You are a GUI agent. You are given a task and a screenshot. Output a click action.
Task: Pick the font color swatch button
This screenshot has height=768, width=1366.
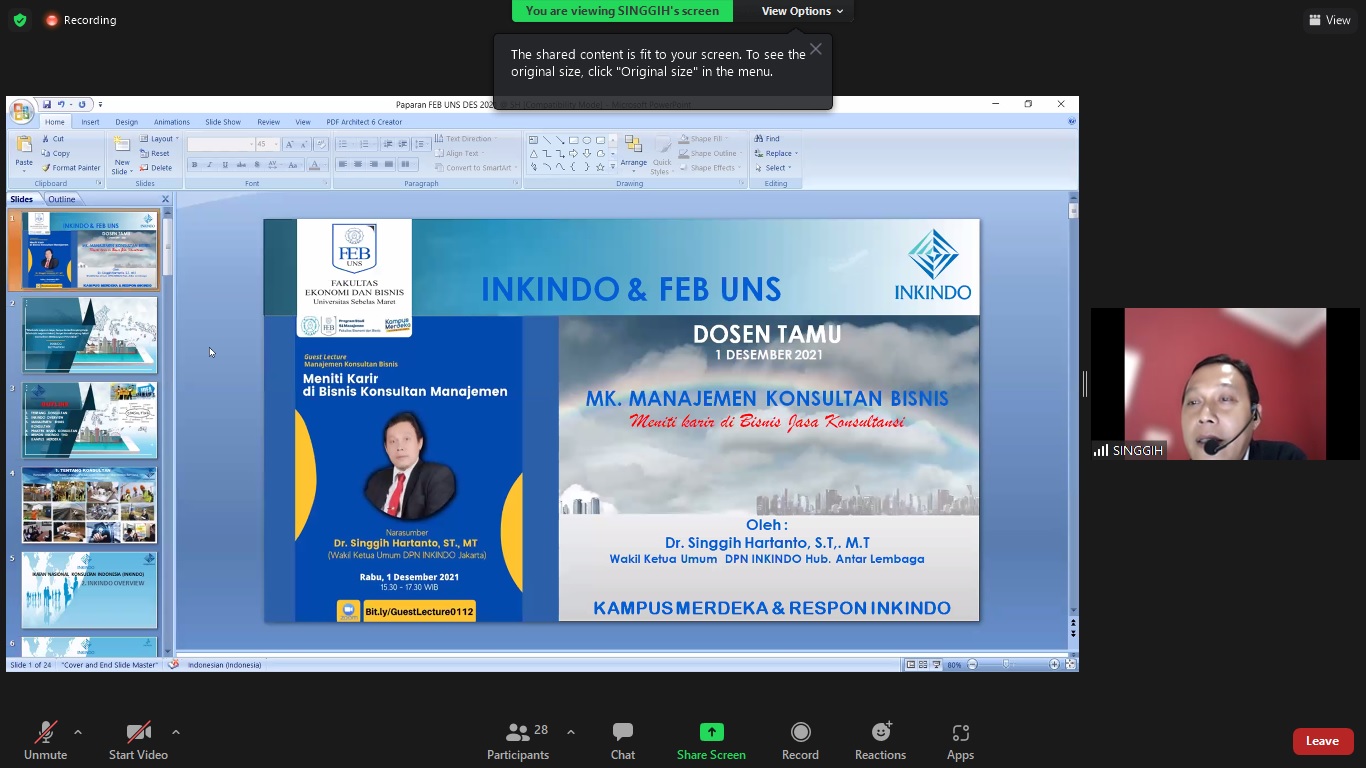tap(315, 164)
